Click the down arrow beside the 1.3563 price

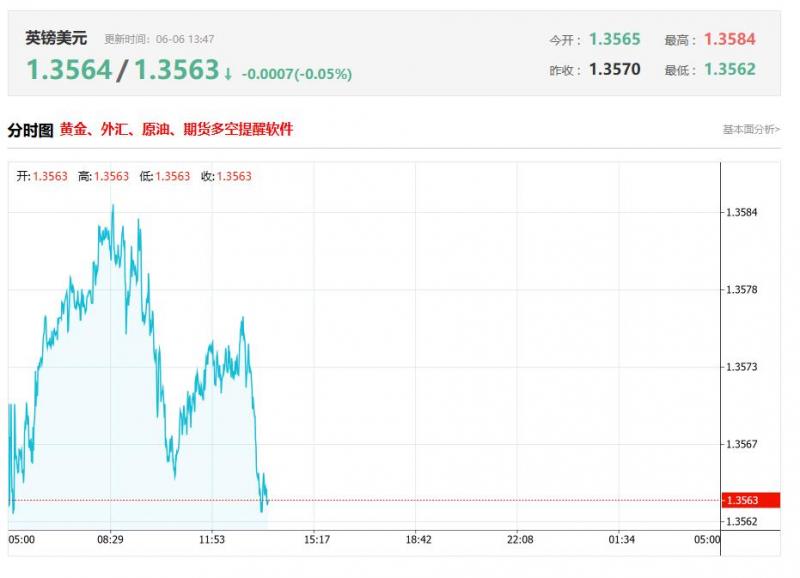(x=228, y=73)
